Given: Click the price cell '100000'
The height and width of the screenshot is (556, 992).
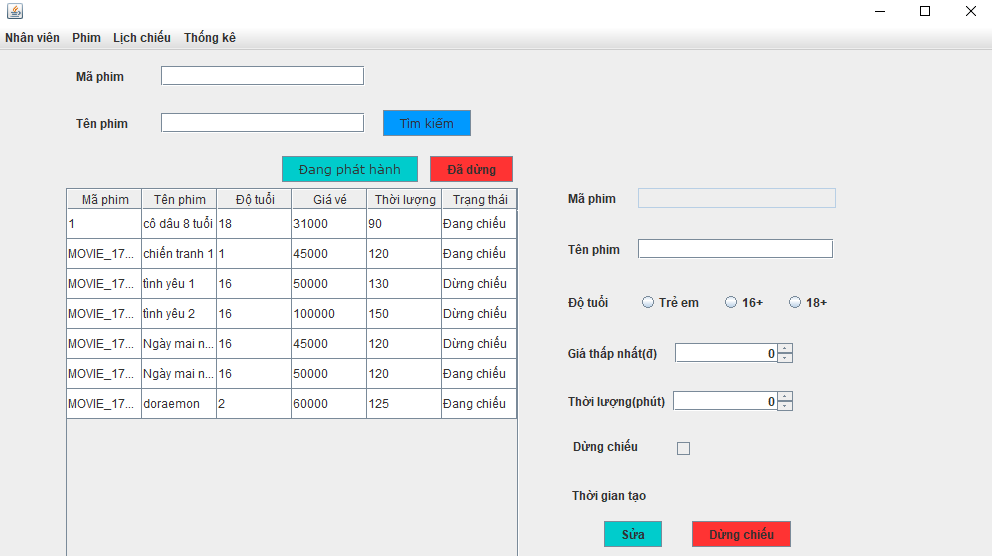Looking at the screenshot, I should point(329,314).
